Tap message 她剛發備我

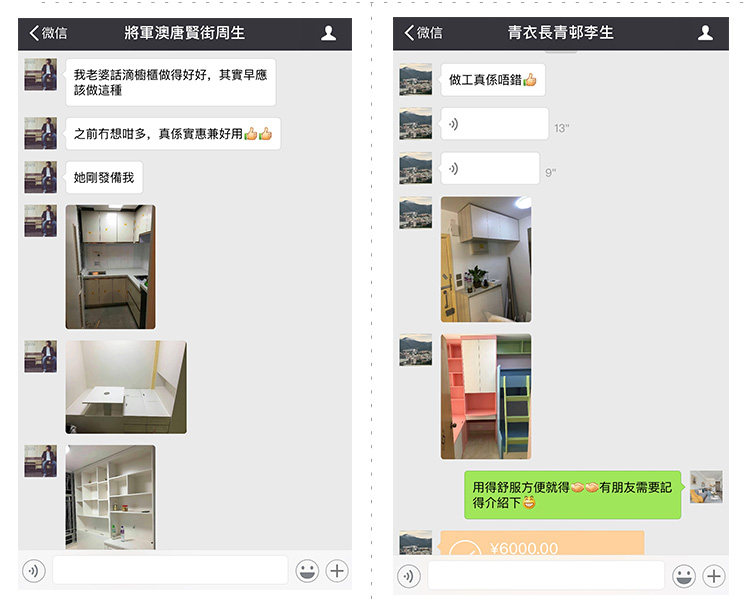point(104,177)
